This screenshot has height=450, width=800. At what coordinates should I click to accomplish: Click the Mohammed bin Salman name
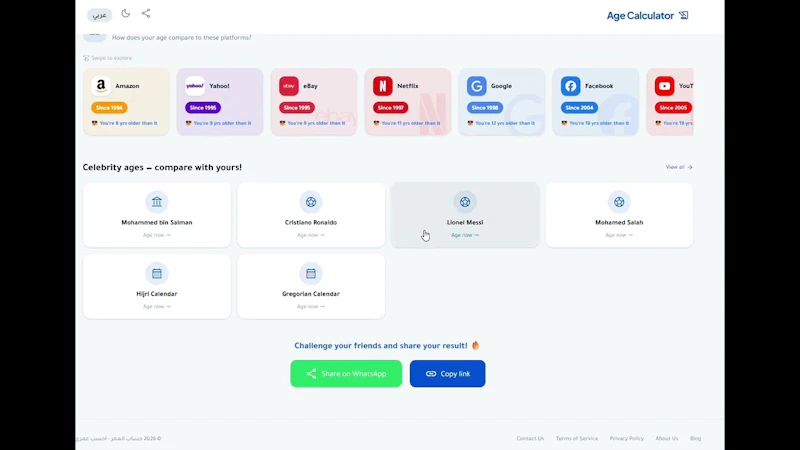(157, 222)
